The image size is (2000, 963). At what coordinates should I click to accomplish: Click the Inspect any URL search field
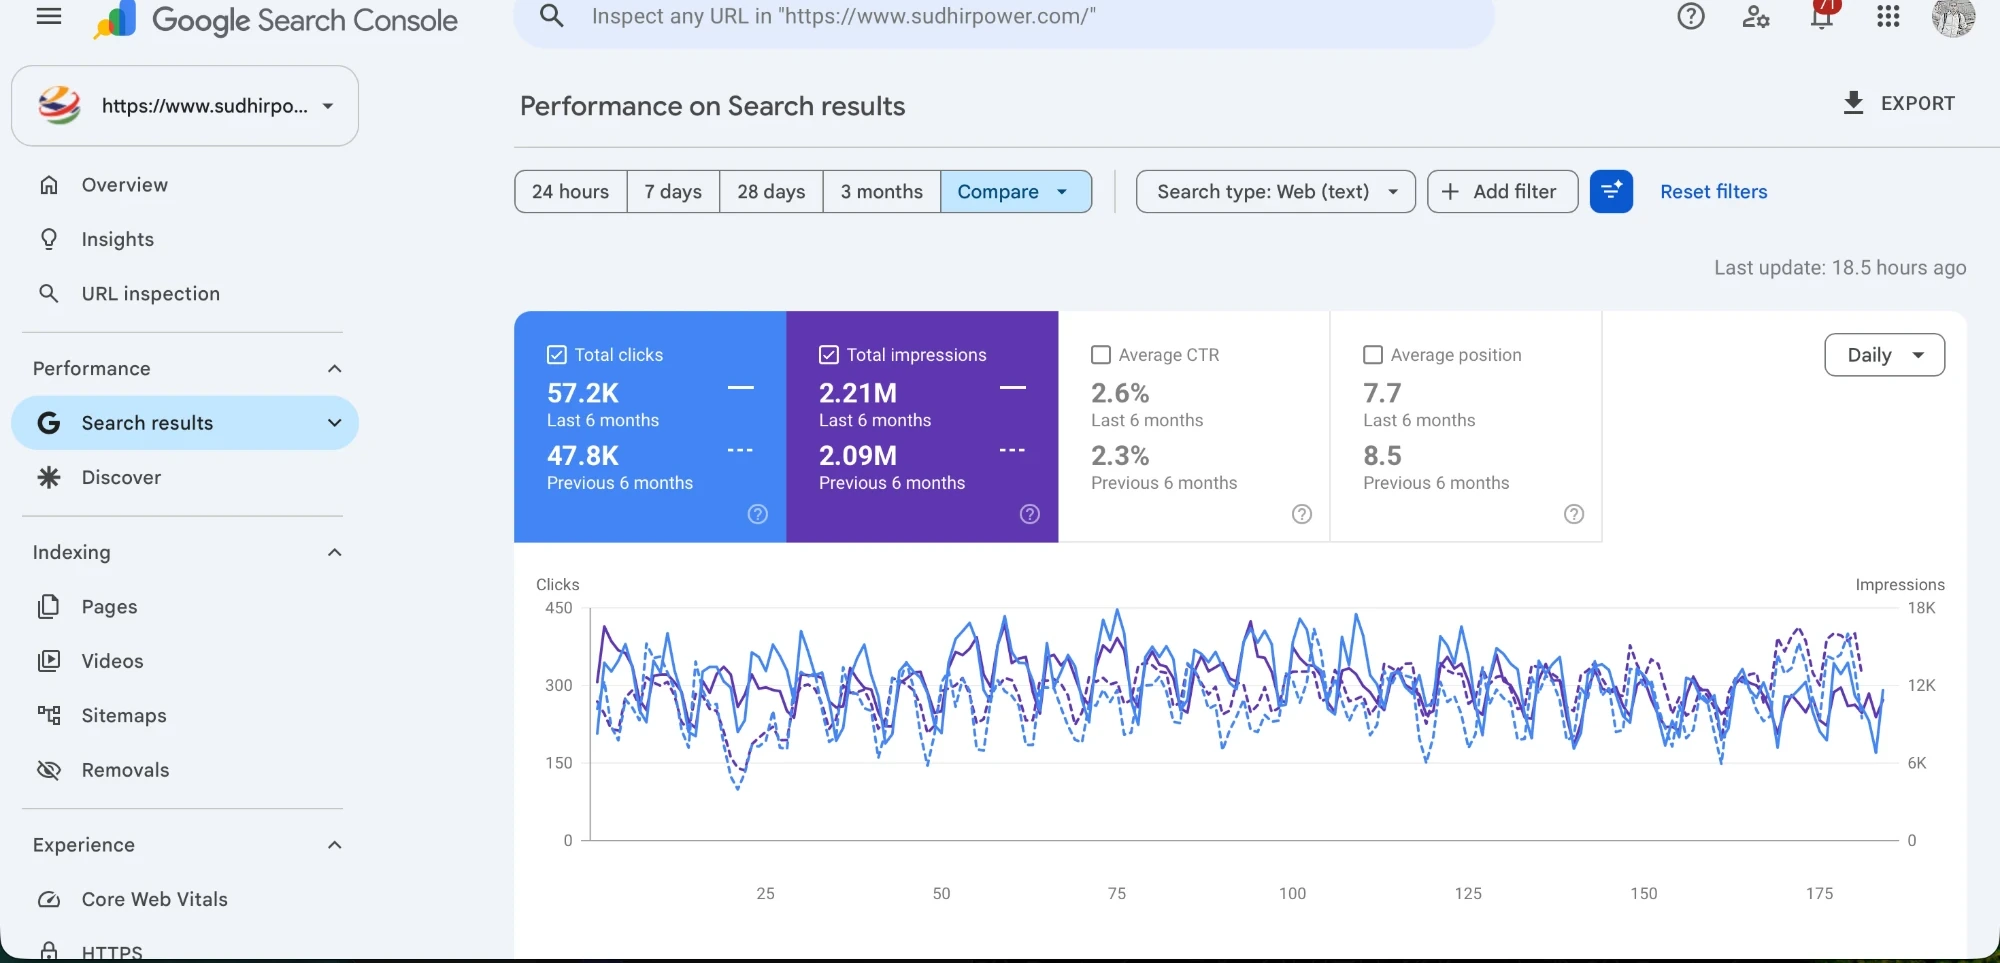click(x=1004, y=17)
